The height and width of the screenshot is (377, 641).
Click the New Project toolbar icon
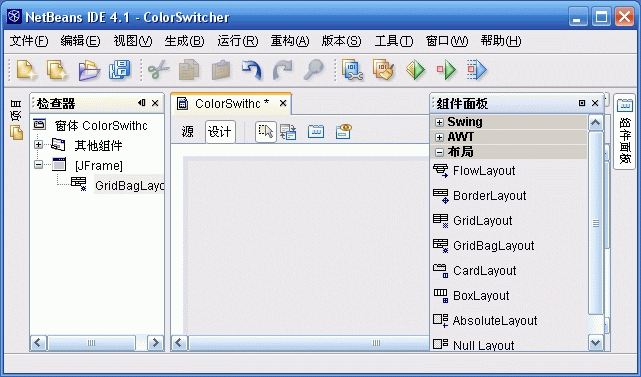[56, 70]
